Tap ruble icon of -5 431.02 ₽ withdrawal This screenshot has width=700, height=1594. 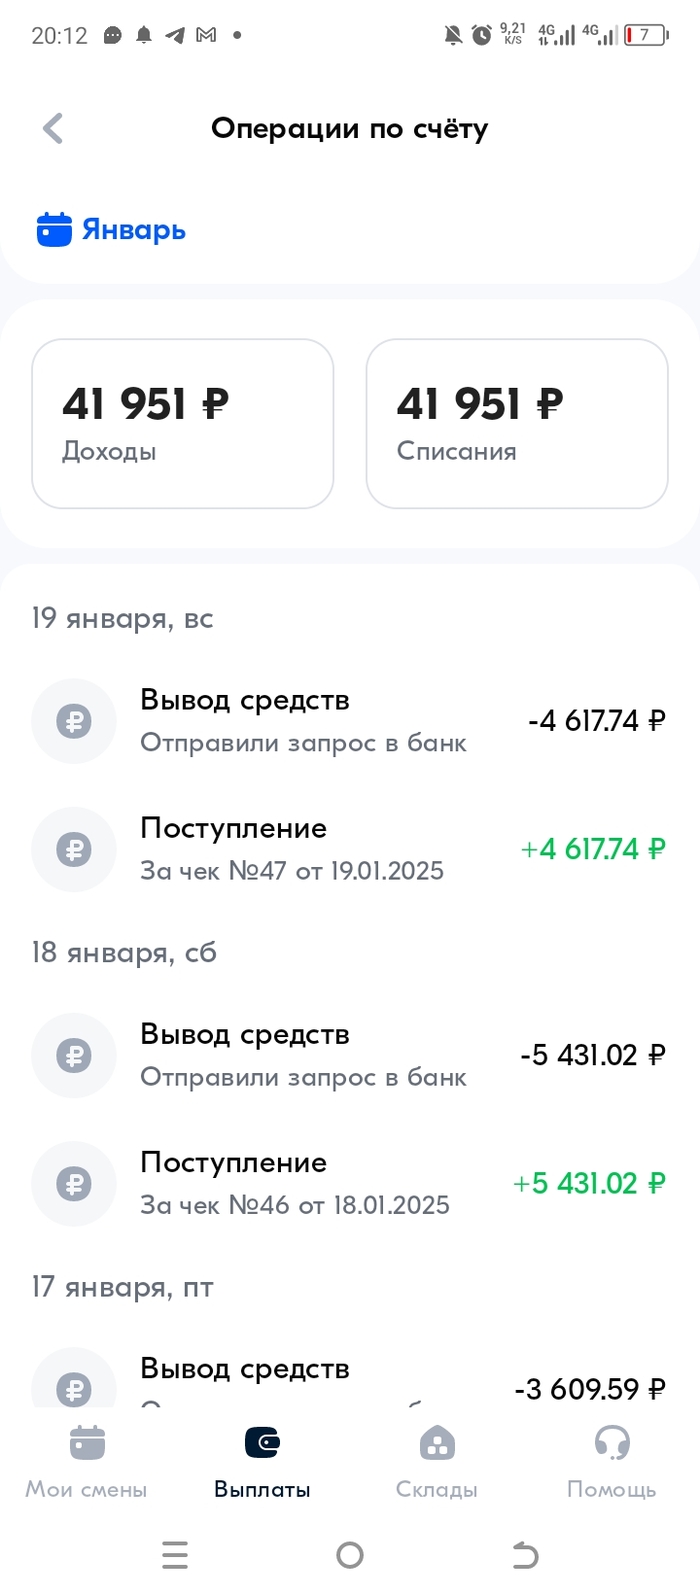click(x=74, y=1055)
